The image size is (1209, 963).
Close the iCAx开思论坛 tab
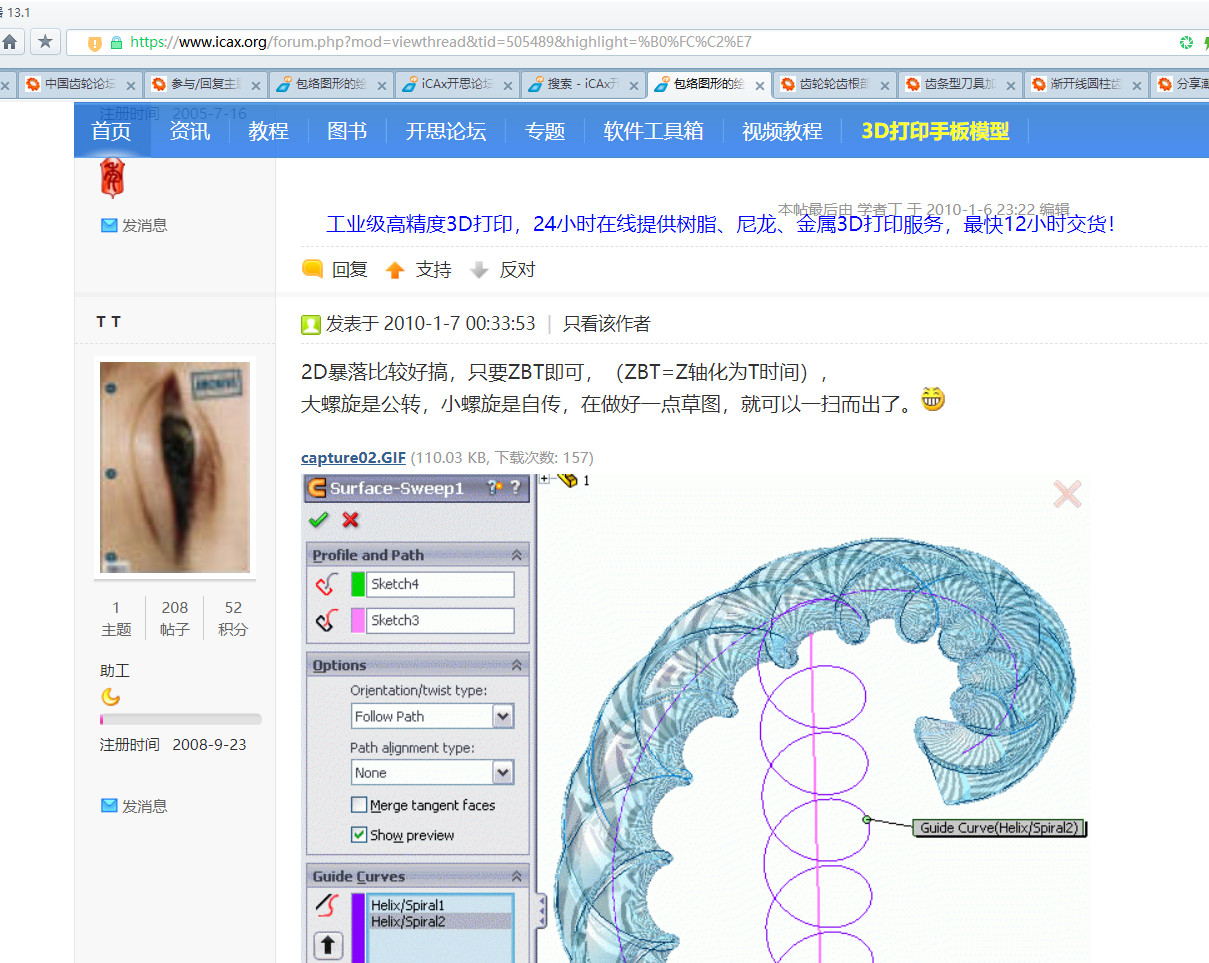(x=508, y=85)
